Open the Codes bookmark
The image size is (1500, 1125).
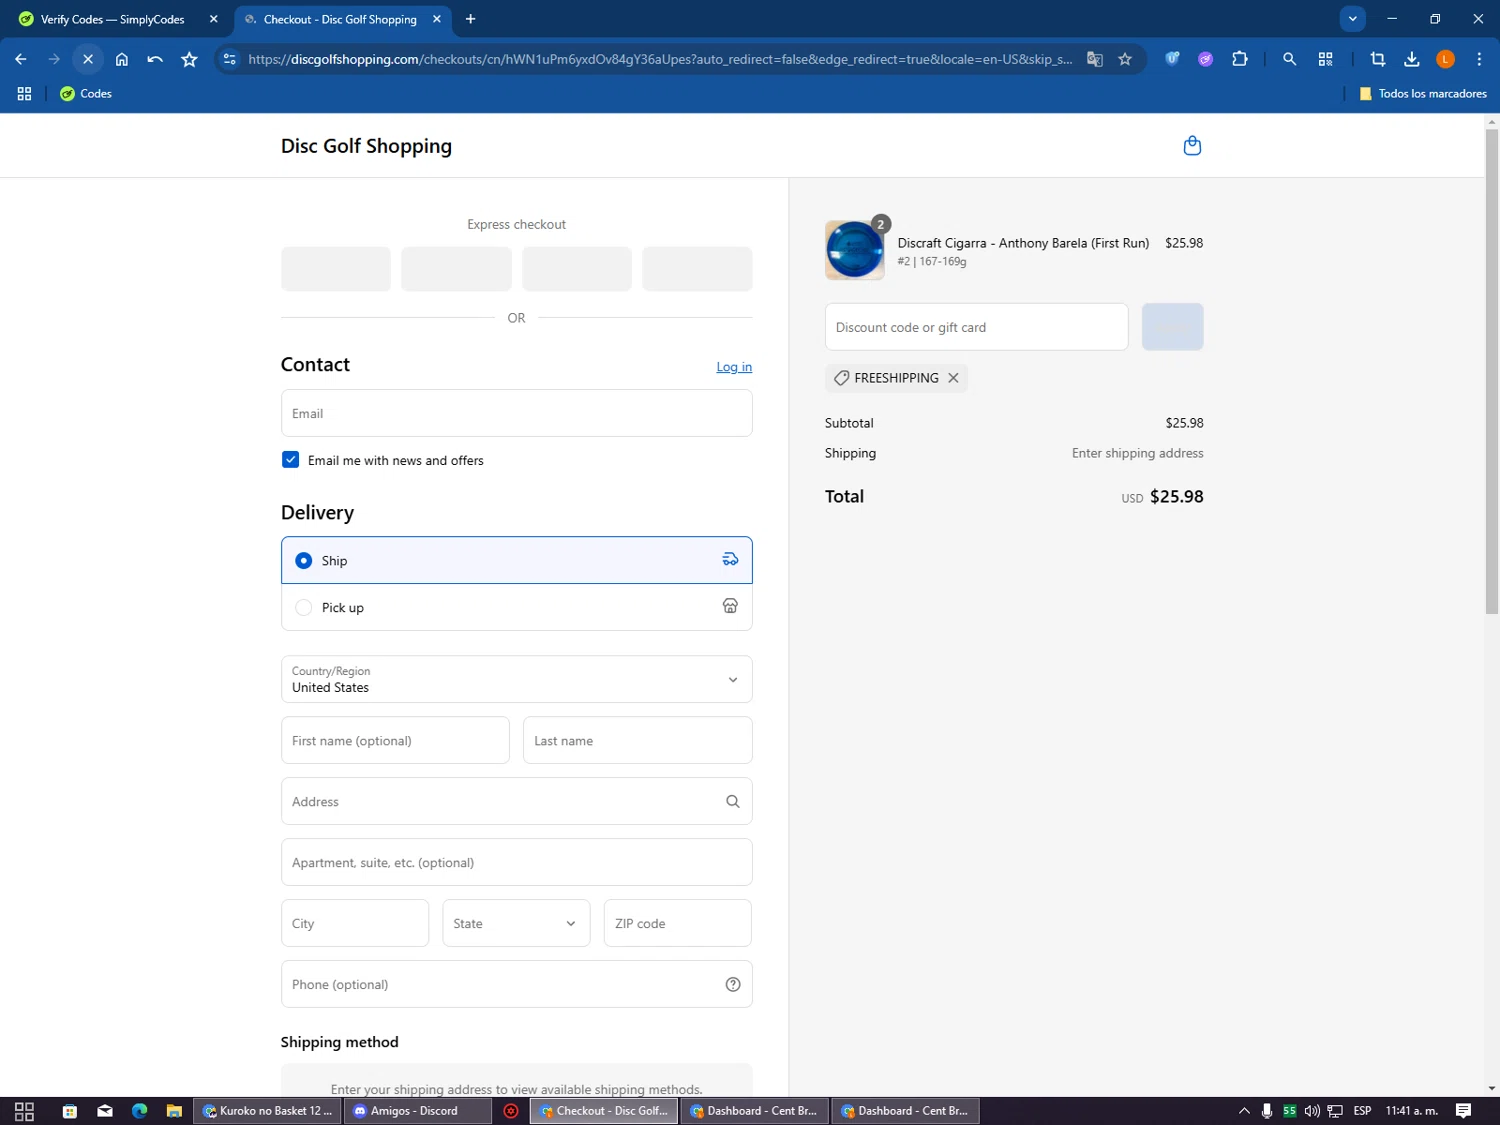click(86, 94)
